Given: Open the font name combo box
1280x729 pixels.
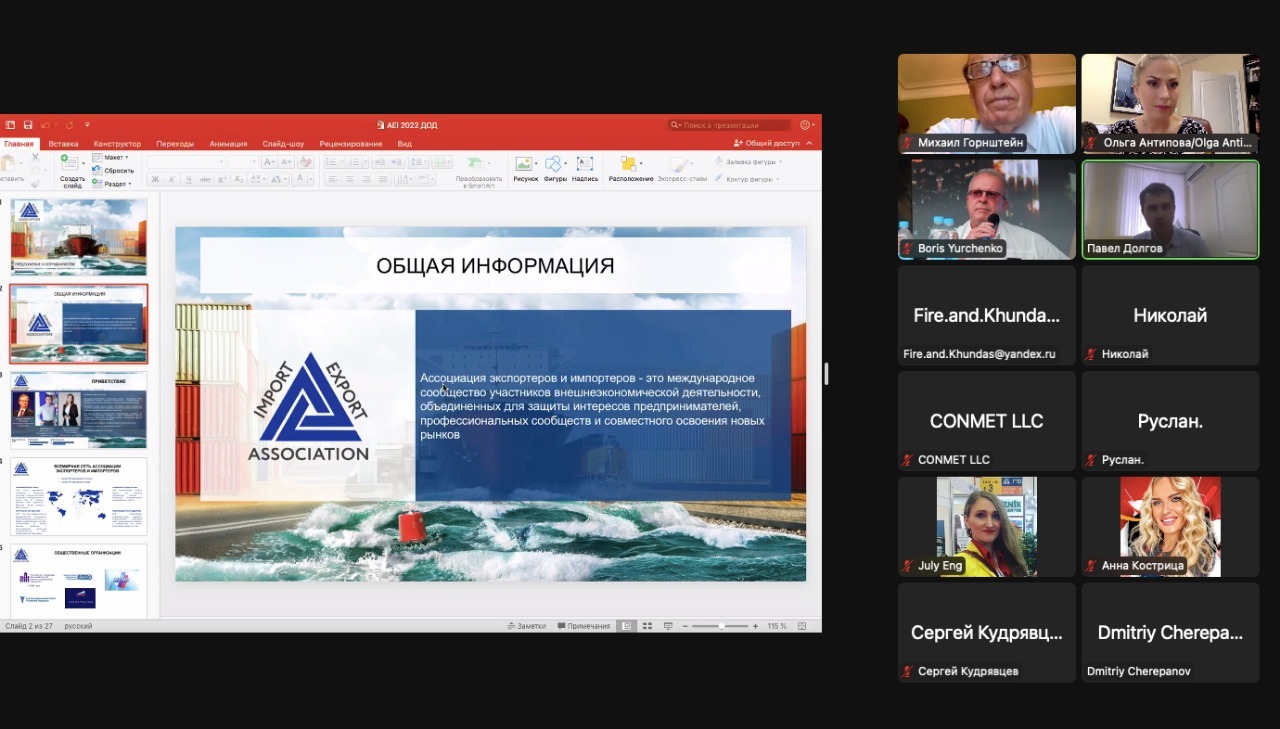Looking at the screenshot, I should [x=186, y=162].
